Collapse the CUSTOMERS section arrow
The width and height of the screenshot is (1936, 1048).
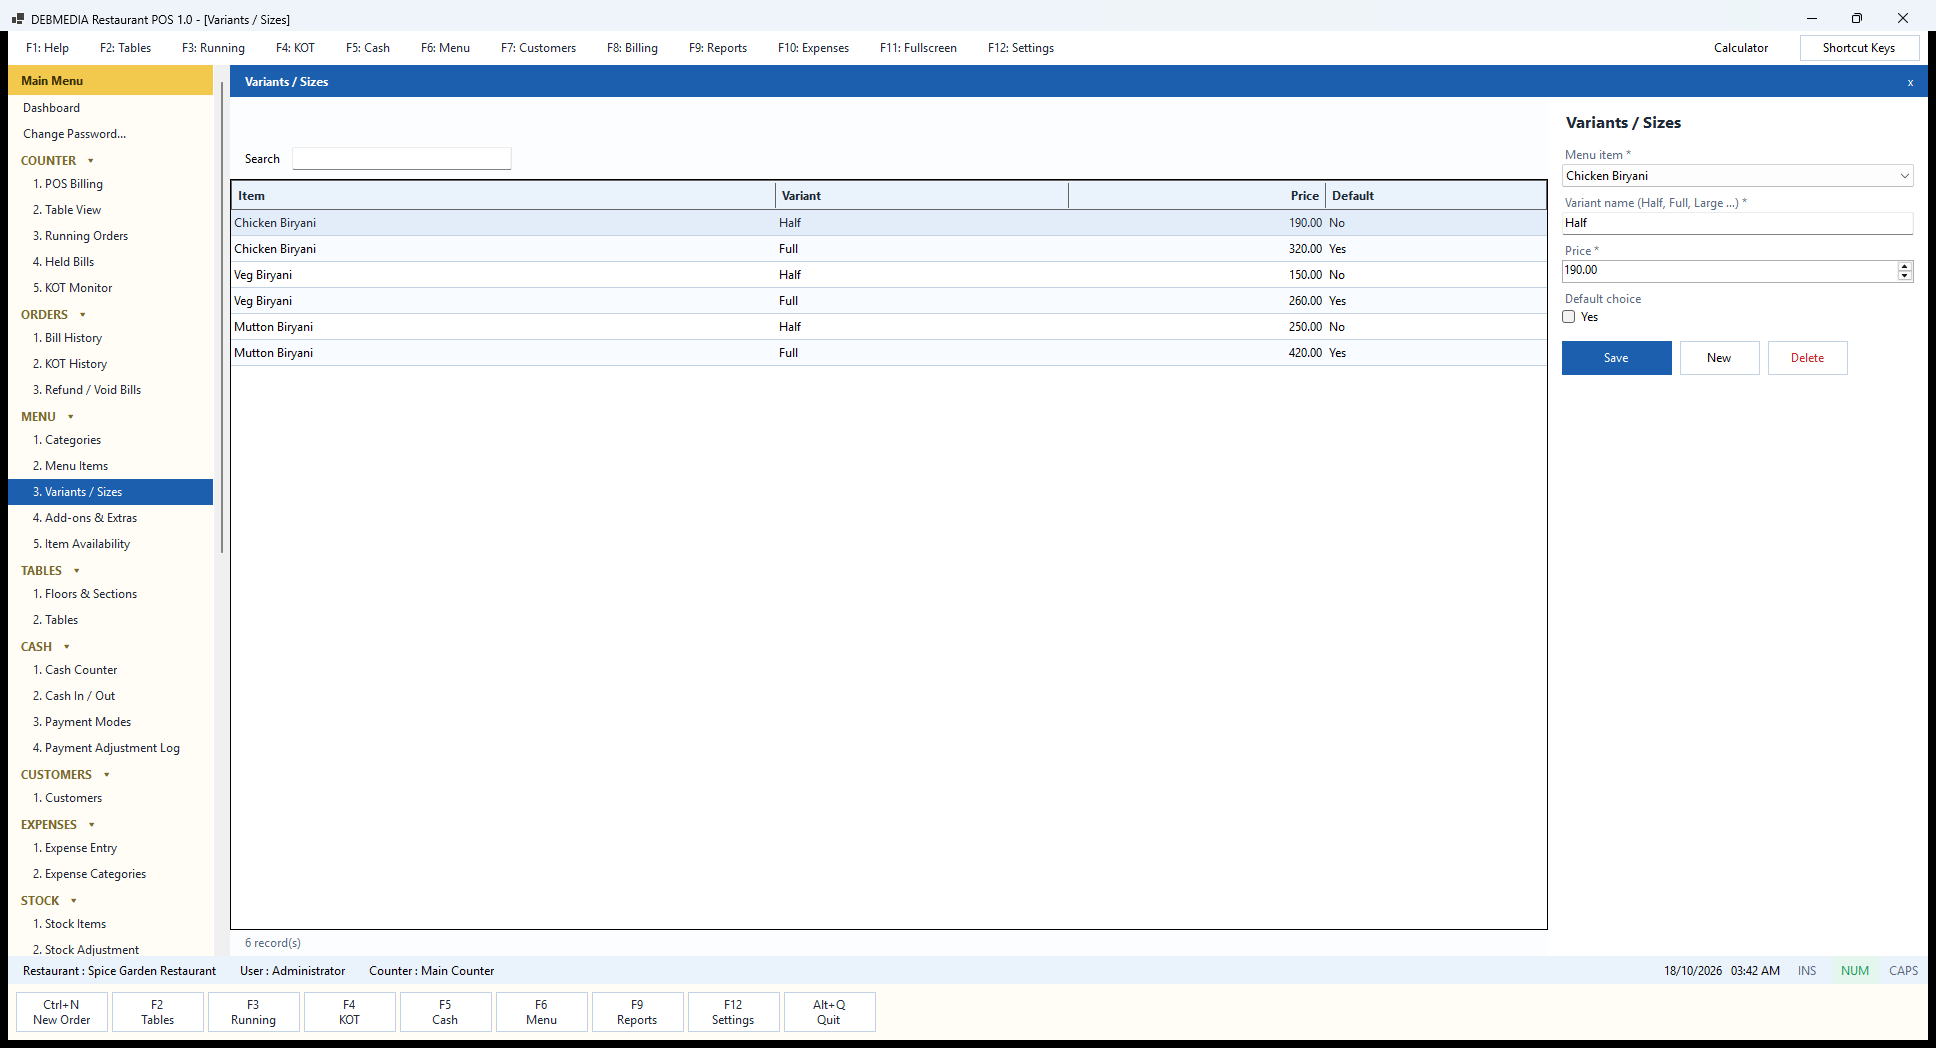107,775
